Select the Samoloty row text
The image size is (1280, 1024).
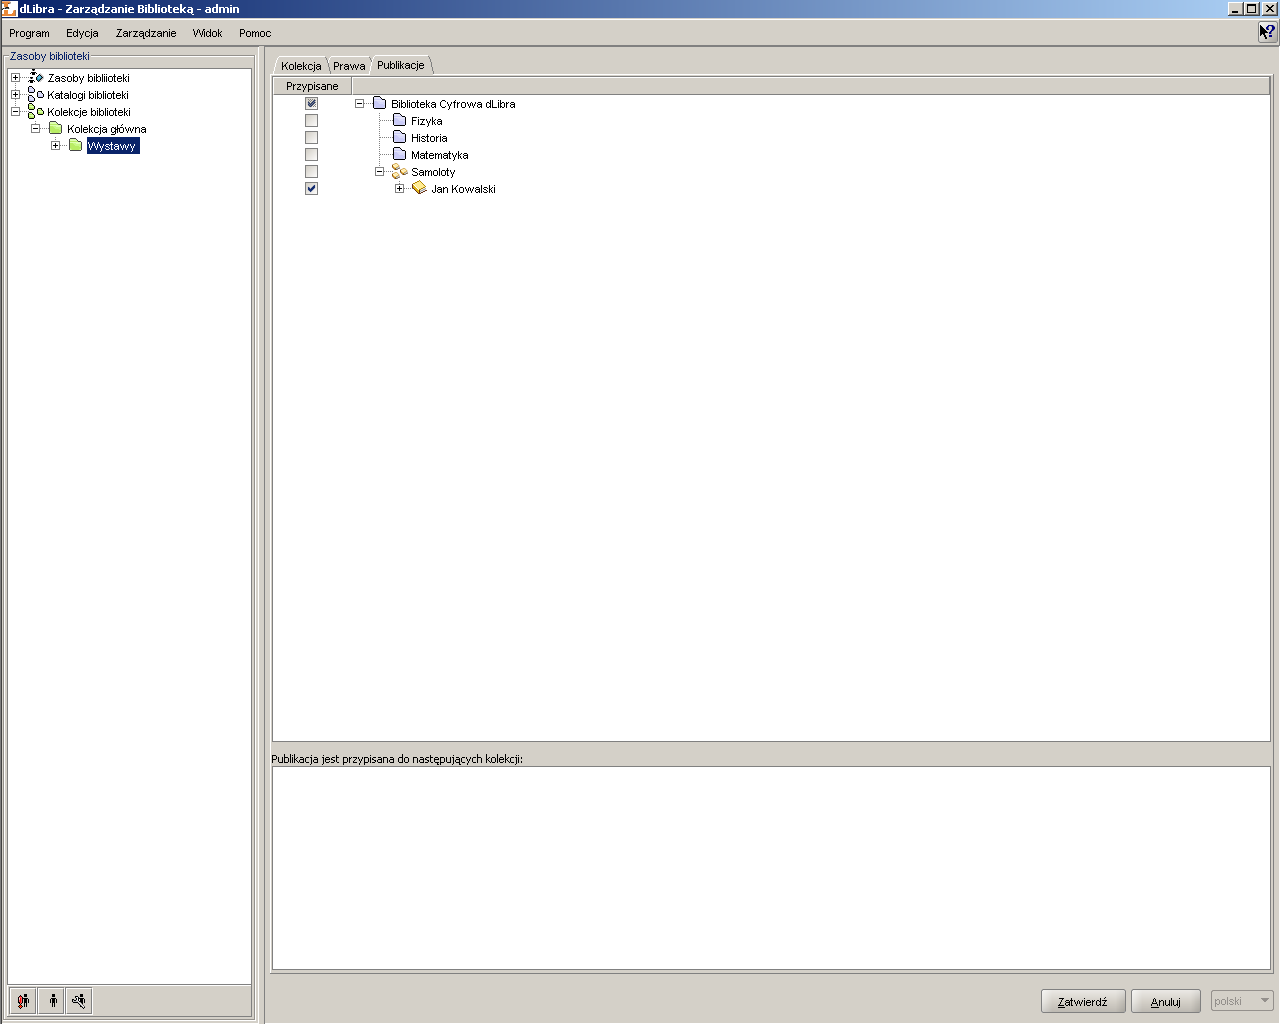[433, 172]
